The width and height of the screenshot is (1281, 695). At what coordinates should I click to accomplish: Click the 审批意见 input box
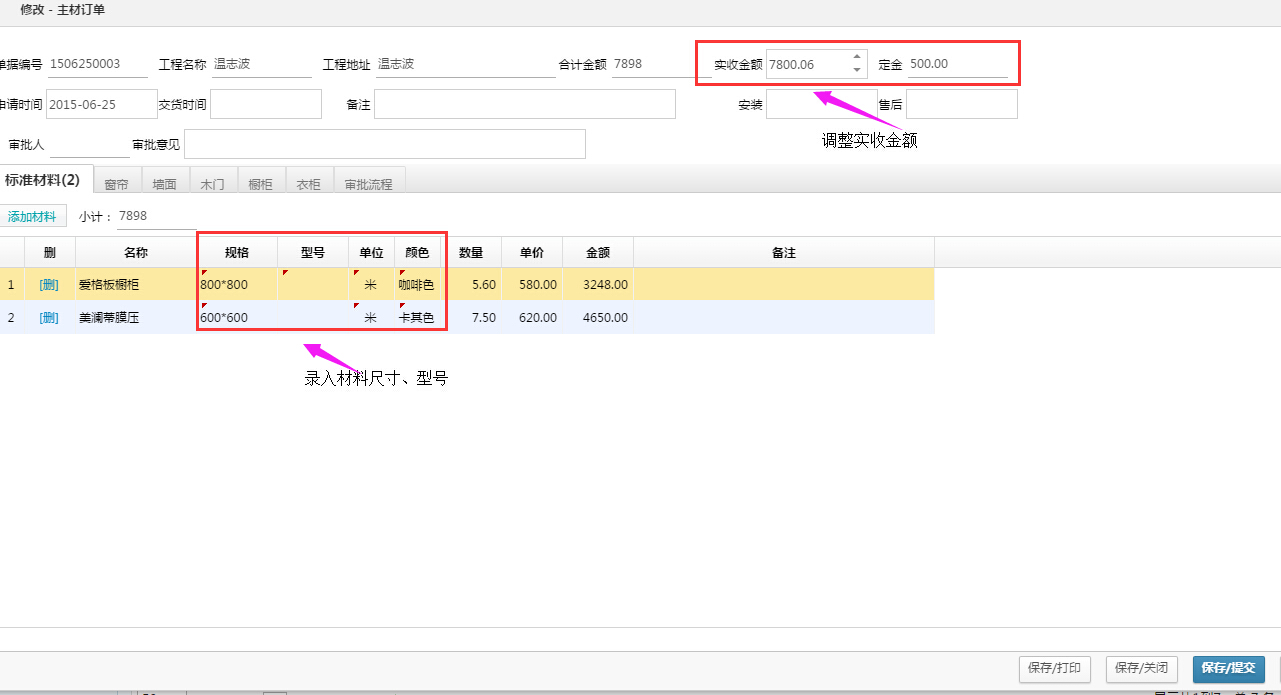pyautogui.click(x=385, y=144)
